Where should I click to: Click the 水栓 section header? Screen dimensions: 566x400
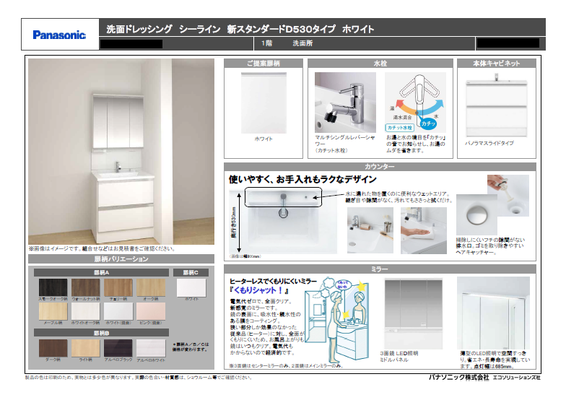380,64
